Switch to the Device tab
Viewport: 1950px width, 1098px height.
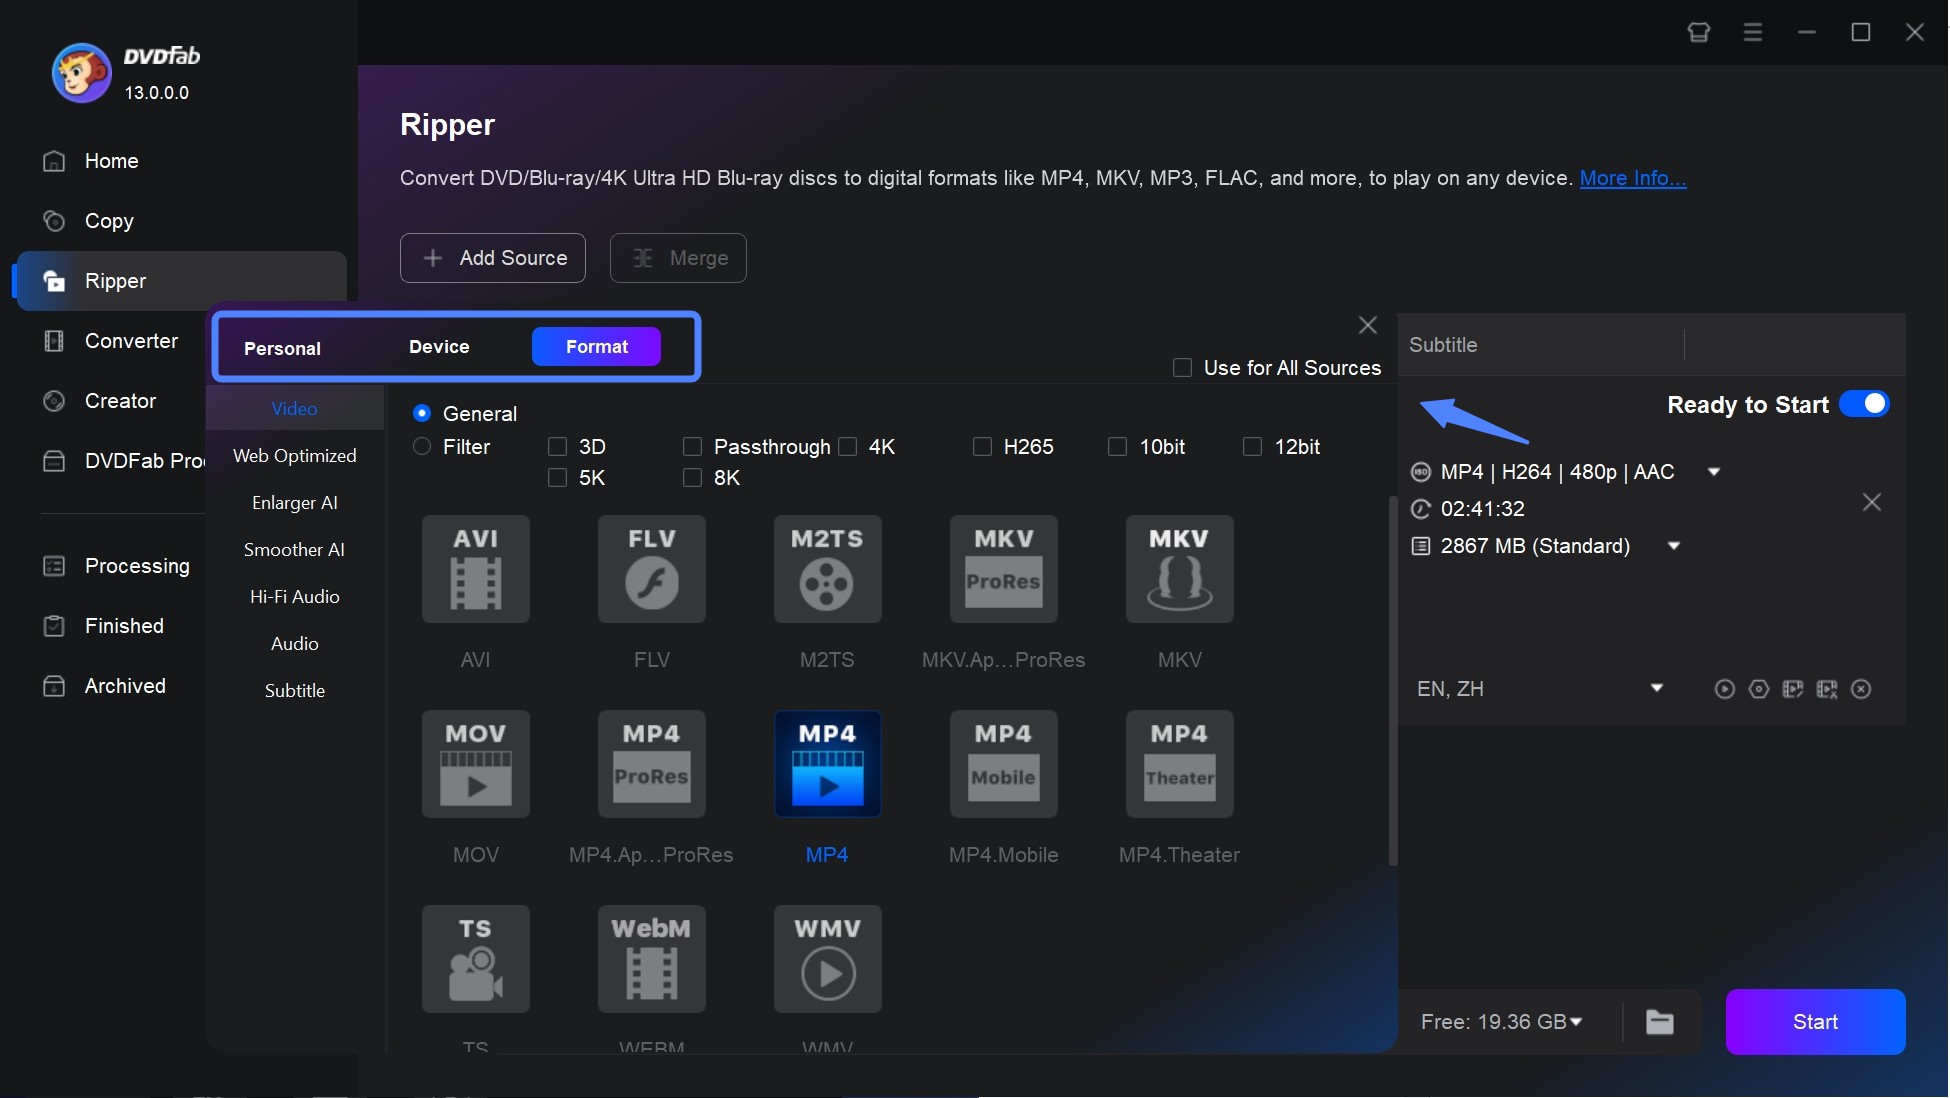(x=439, y=345)
